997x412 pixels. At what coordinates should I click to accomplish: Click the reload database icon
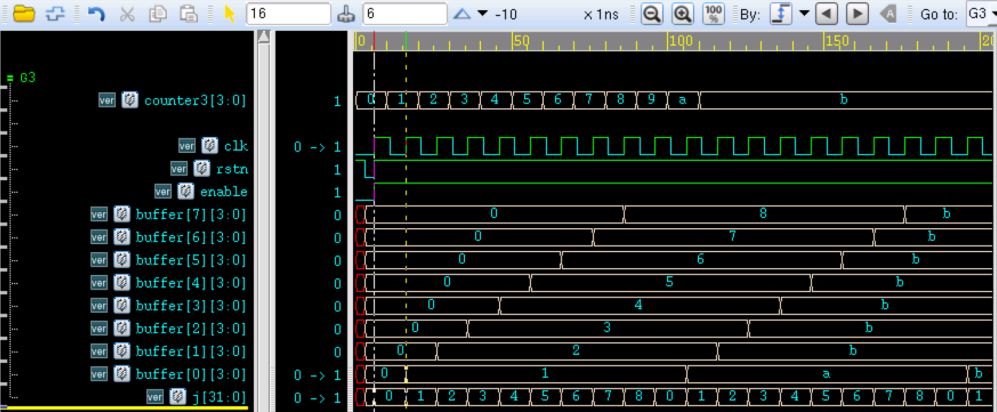tap(56, 14)
